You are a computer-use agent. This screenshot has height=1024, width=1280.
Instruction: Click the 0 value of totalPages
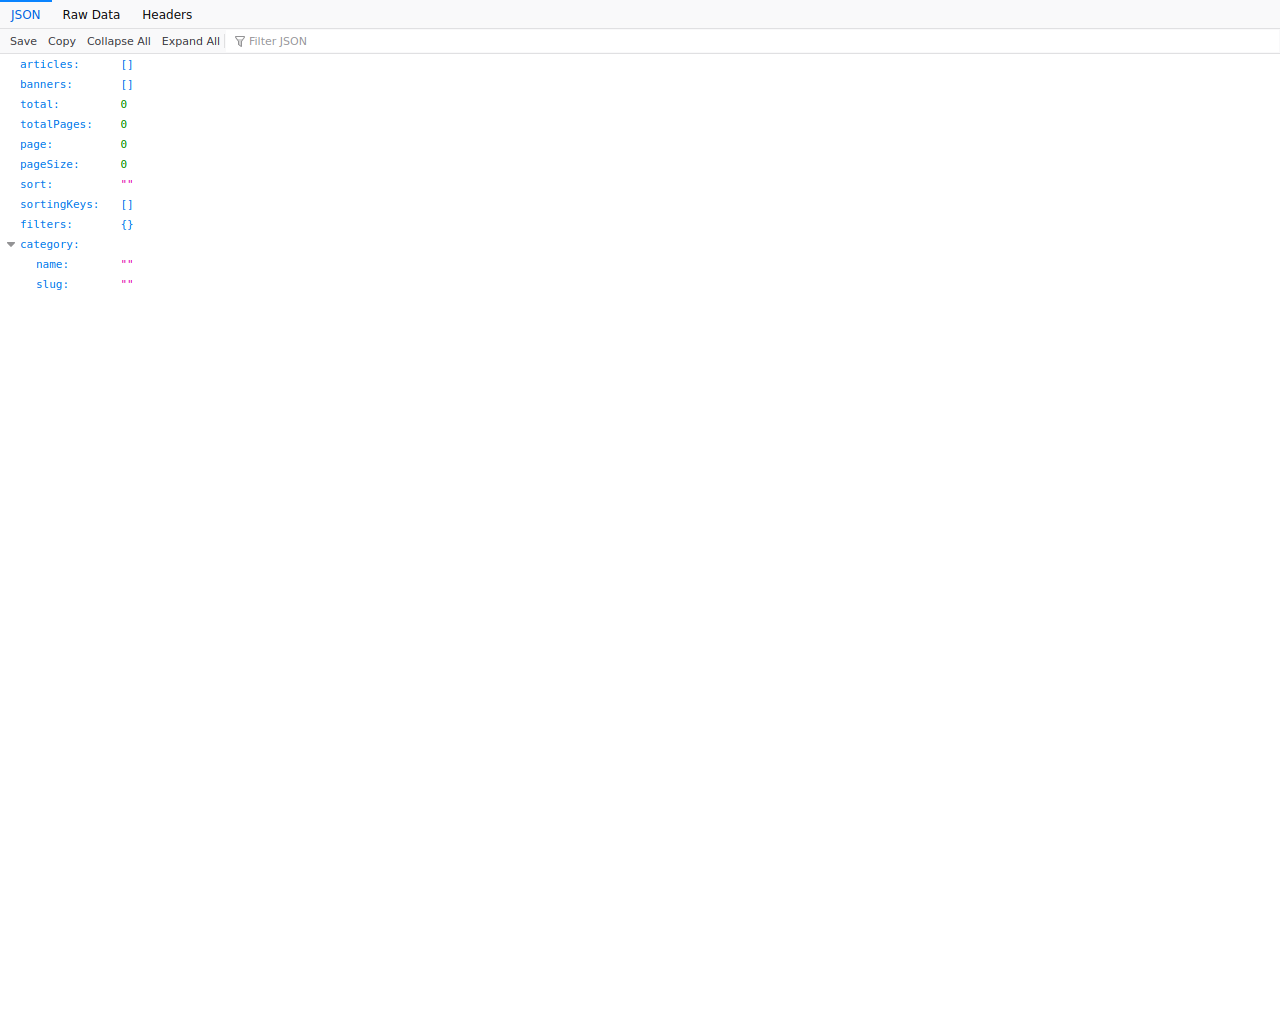click(x=124, y=124)
